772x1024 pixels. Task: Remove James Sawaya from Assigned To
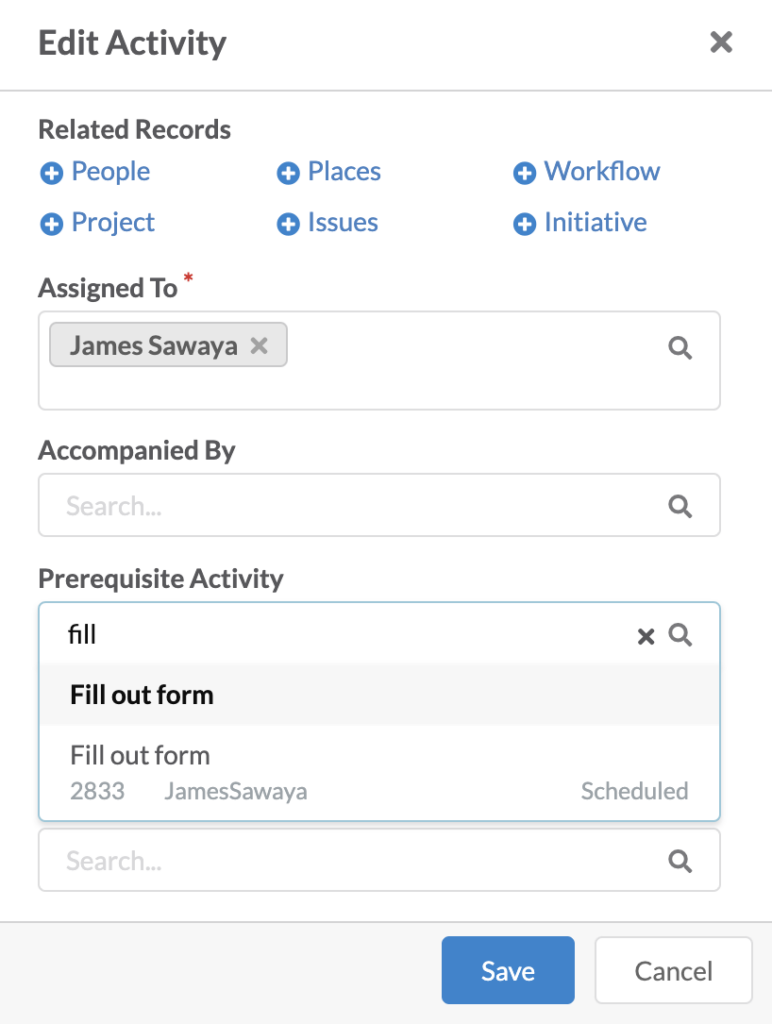(x=258, y=345)
